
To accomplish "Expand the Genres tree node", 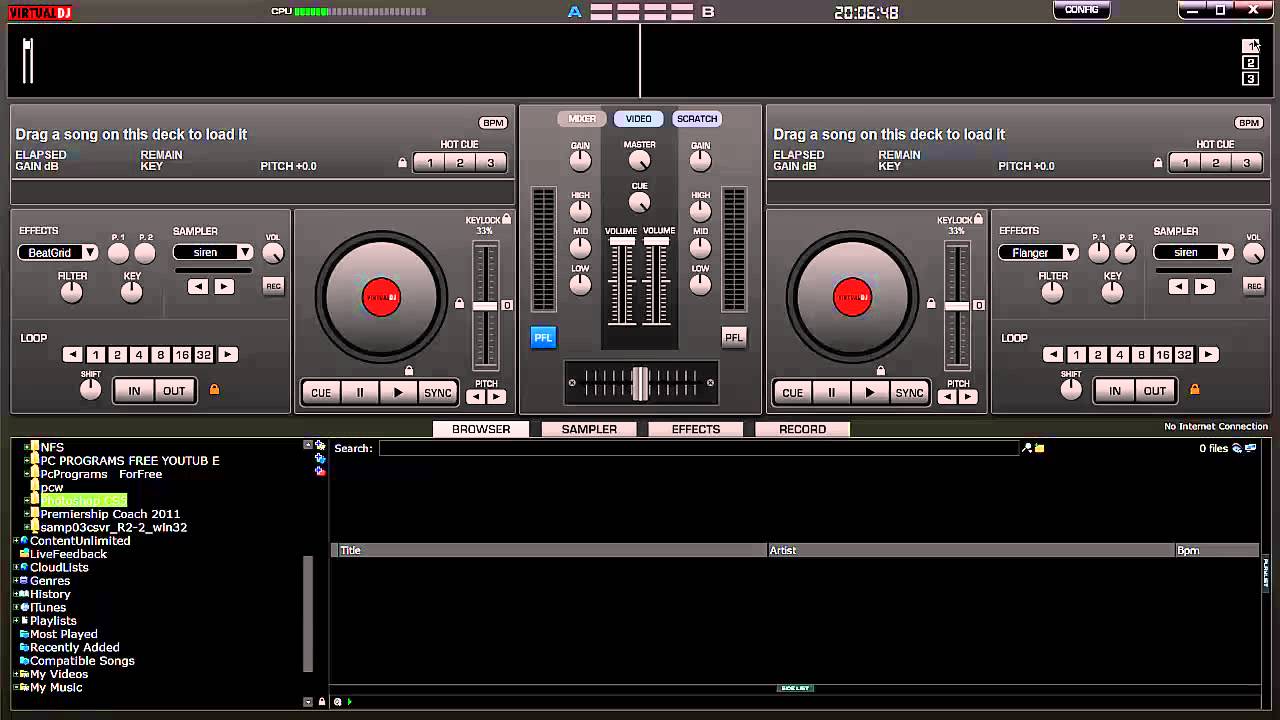I will click(x=16, y=581).
